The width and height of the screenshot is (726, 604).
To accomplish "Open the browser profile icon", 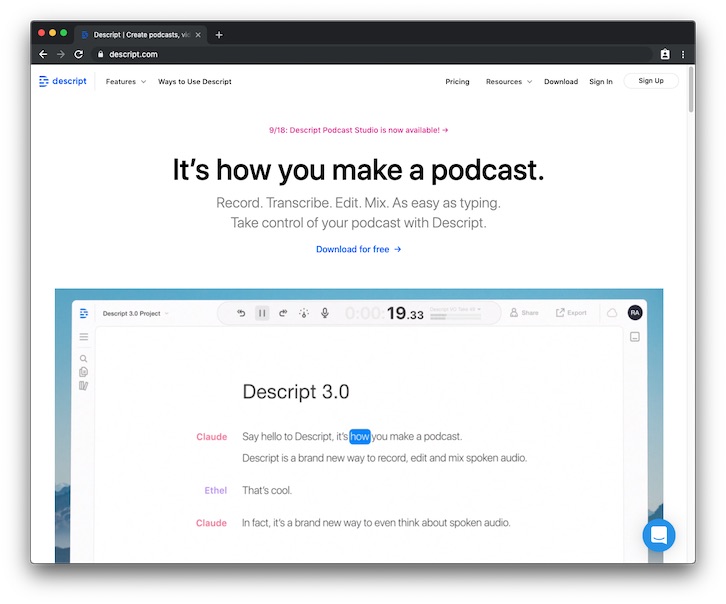I will tap(665, 54).
